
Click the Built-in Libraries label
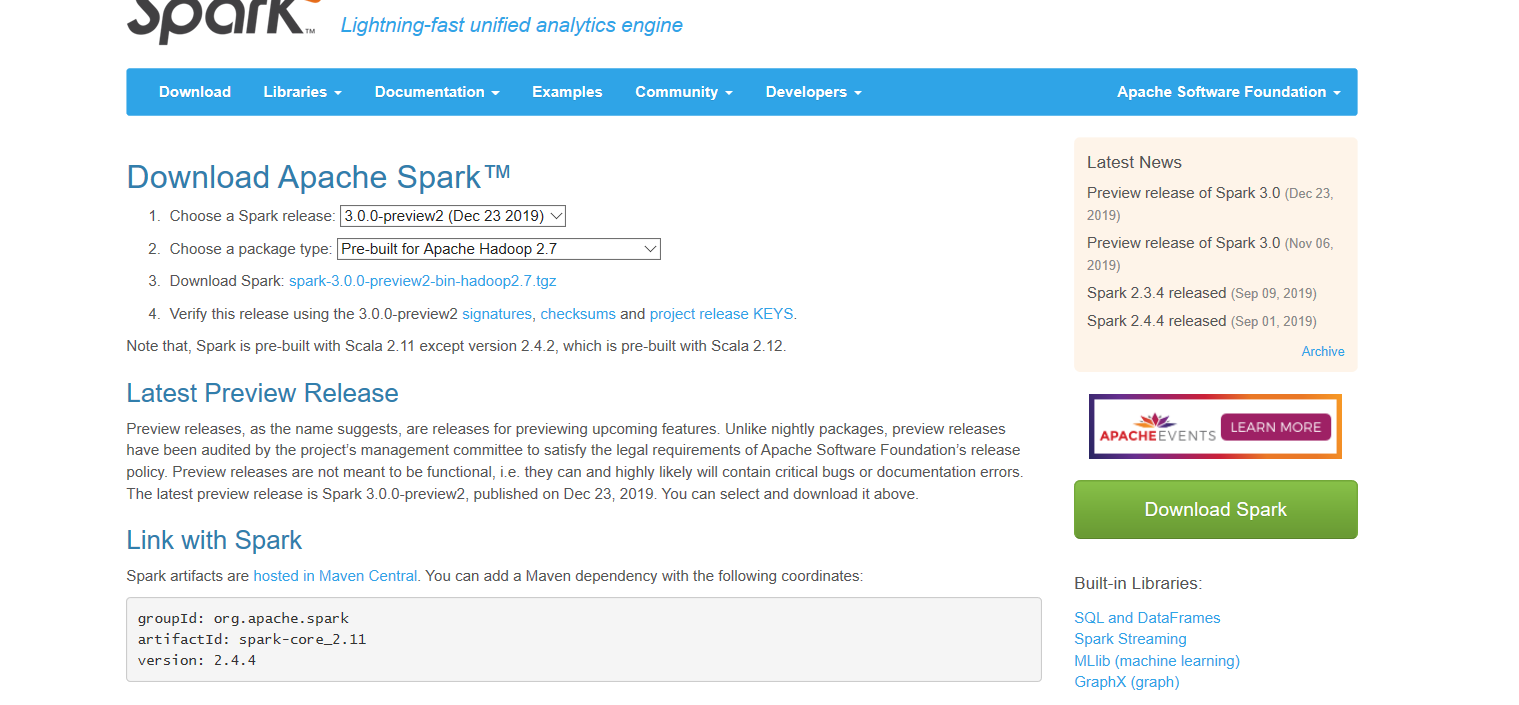click(1138, 584)
